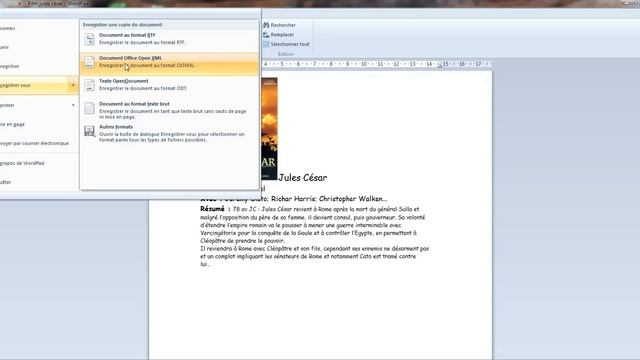Click the Remplacer icon
The width and height of the screenshot is (640, 360).
266,35
